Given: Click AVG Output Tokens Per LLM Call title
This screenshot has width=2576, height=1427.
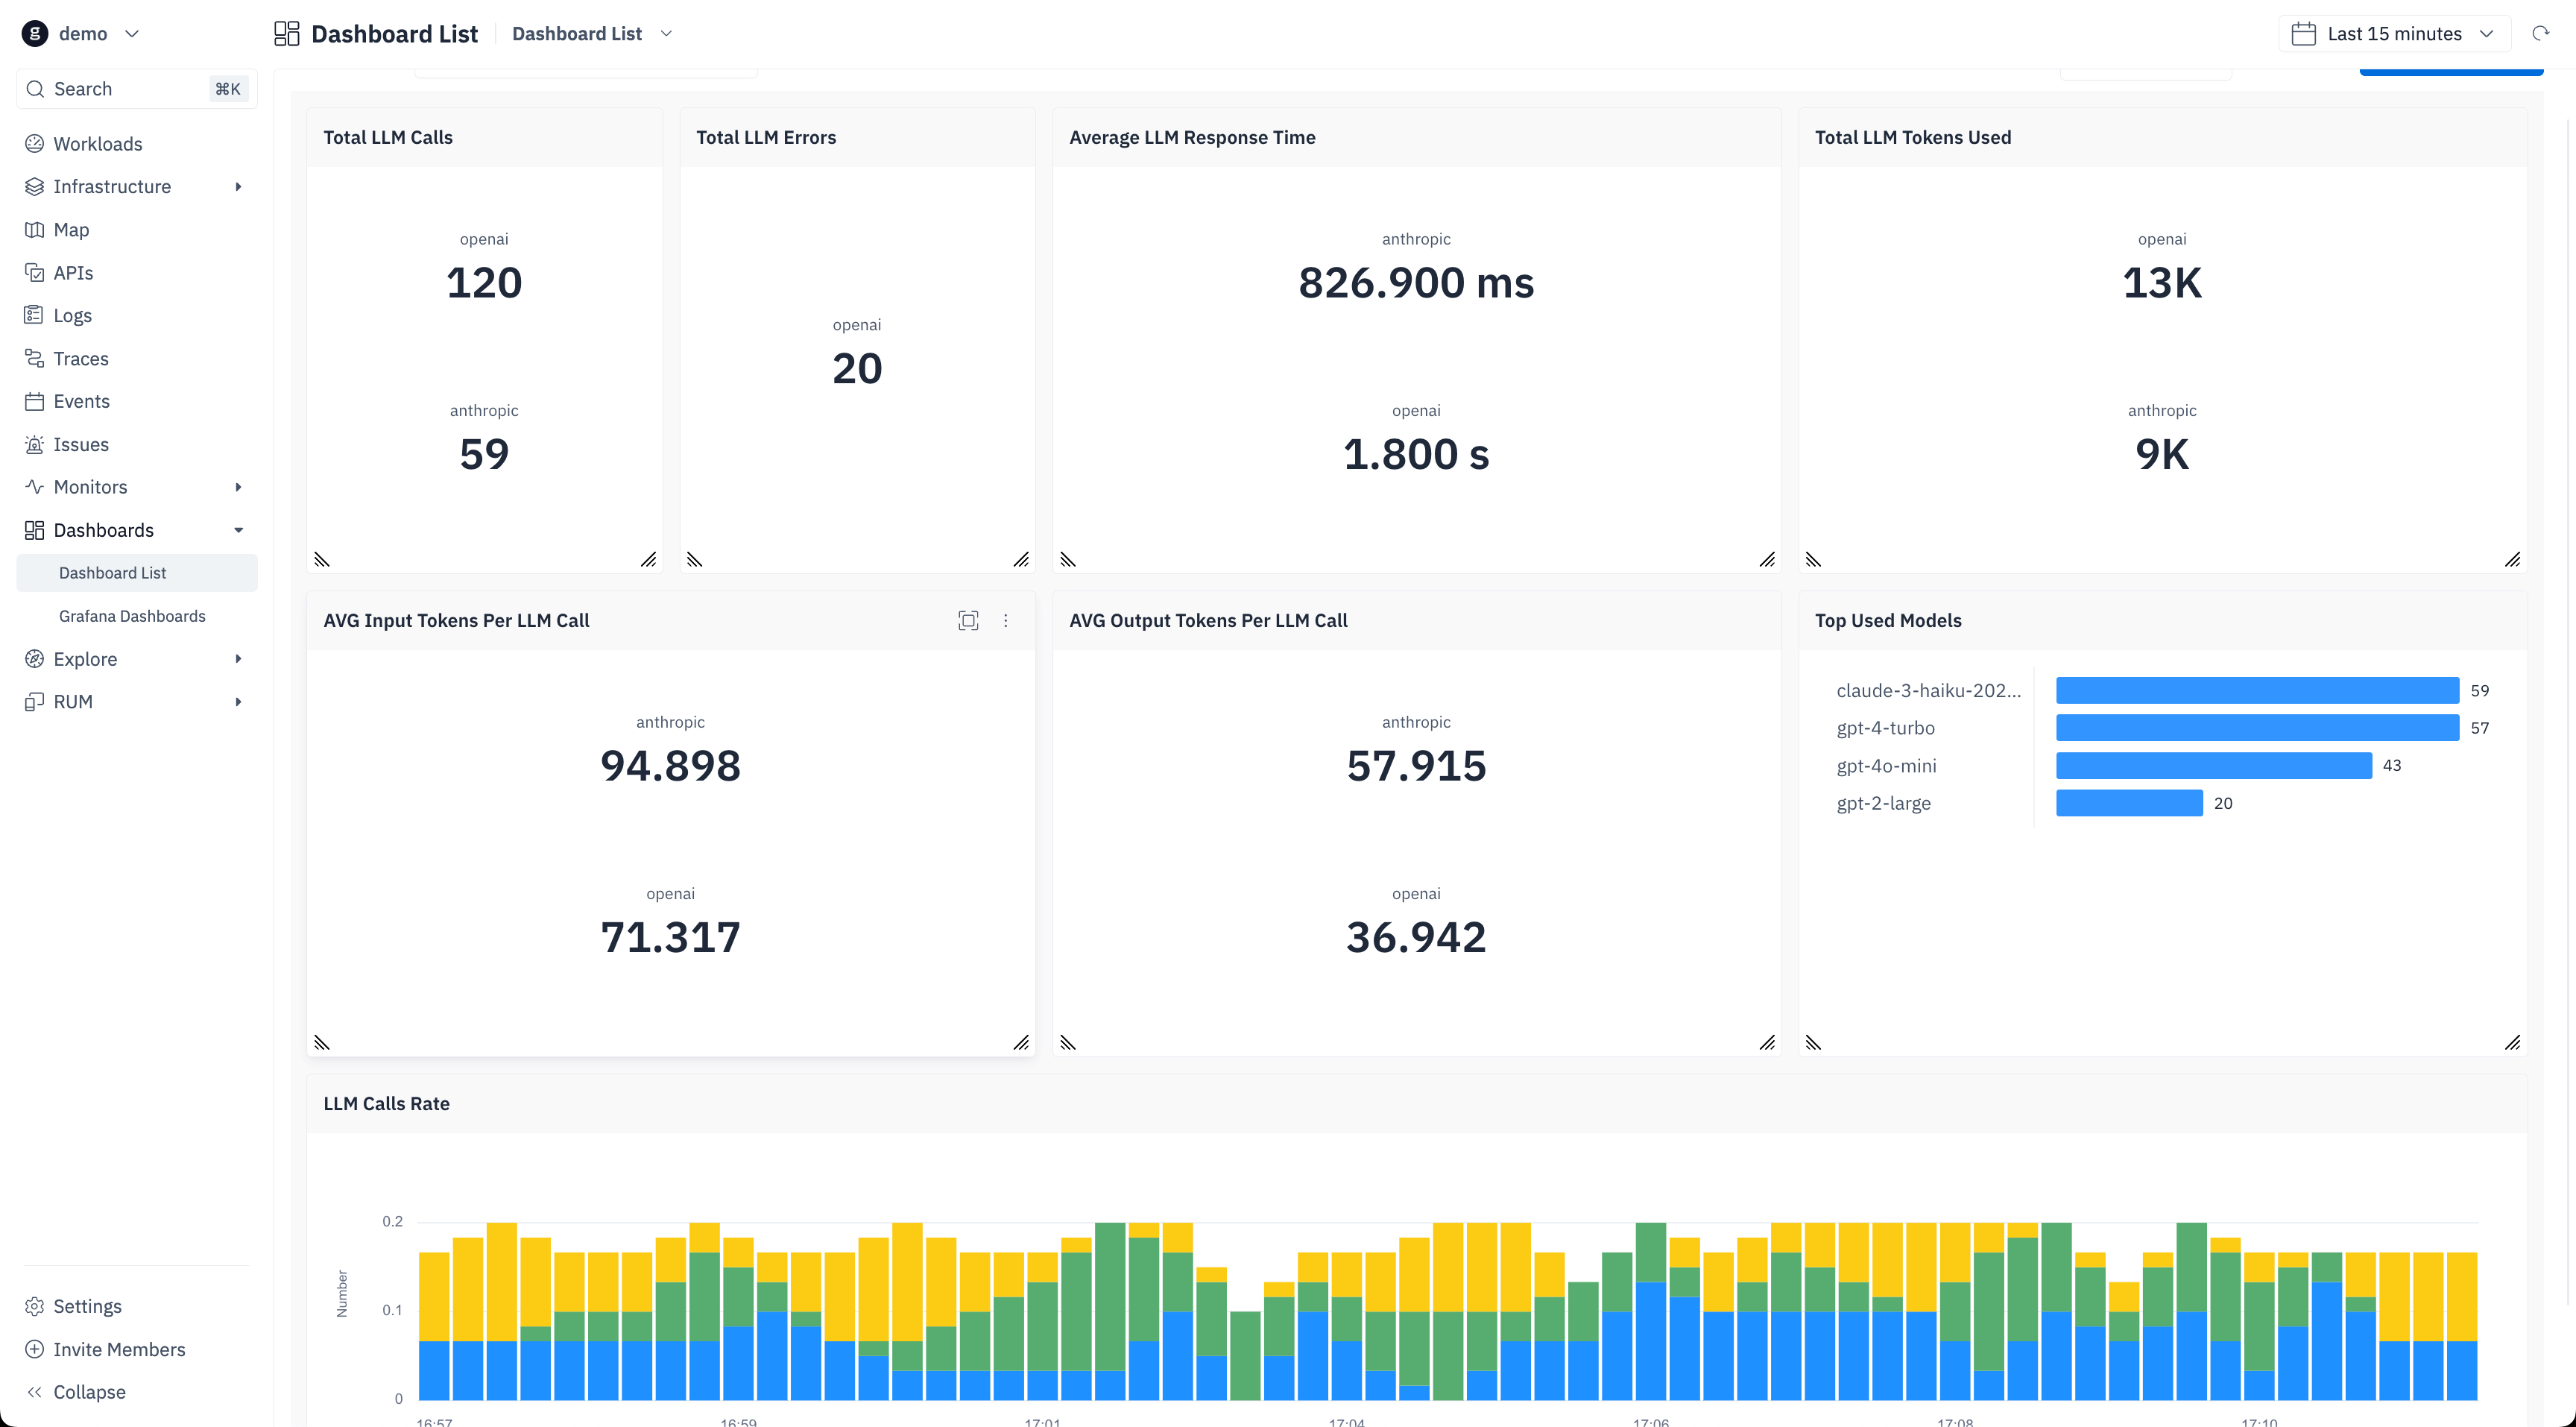Looking at the screenshot, I should [x=1208, y=621].
